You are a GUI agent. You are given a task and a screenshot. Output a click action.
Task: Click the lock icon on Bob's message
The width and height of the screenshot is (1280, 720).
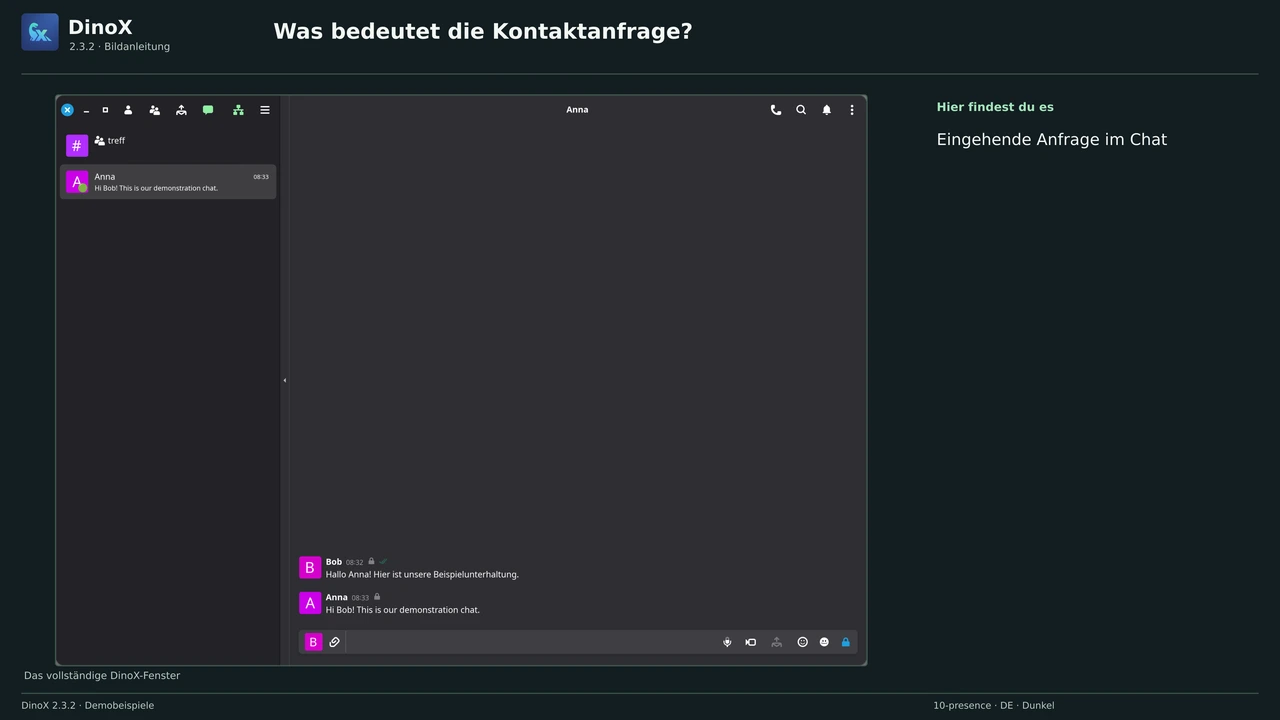[x=372, y=562]
